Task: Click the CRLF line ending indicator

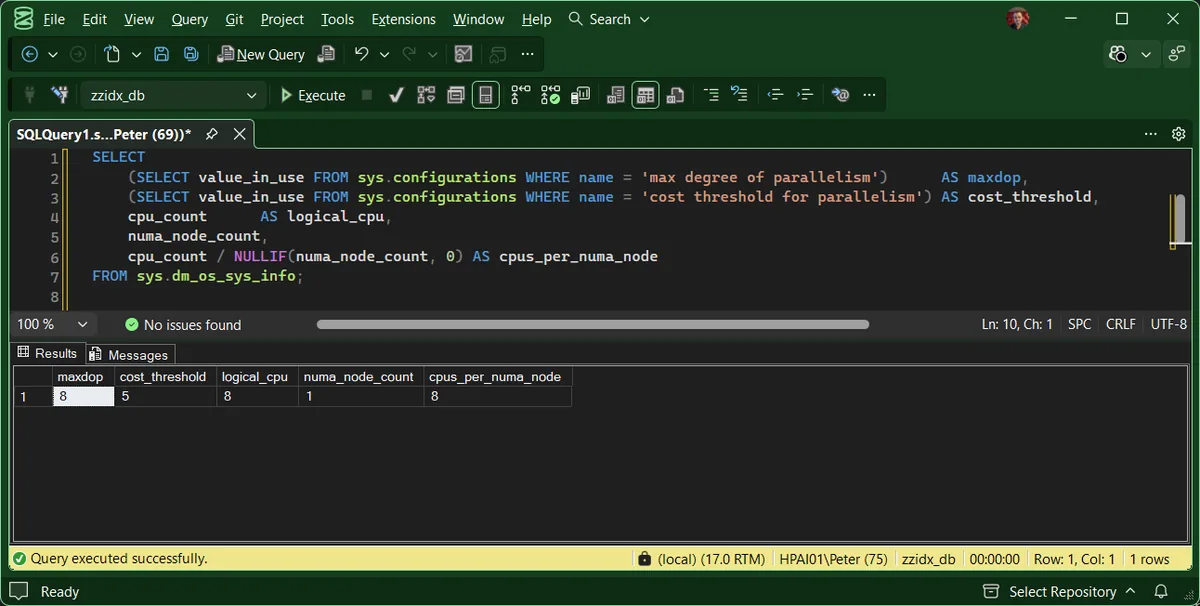Action: [x=1120, y=324]
